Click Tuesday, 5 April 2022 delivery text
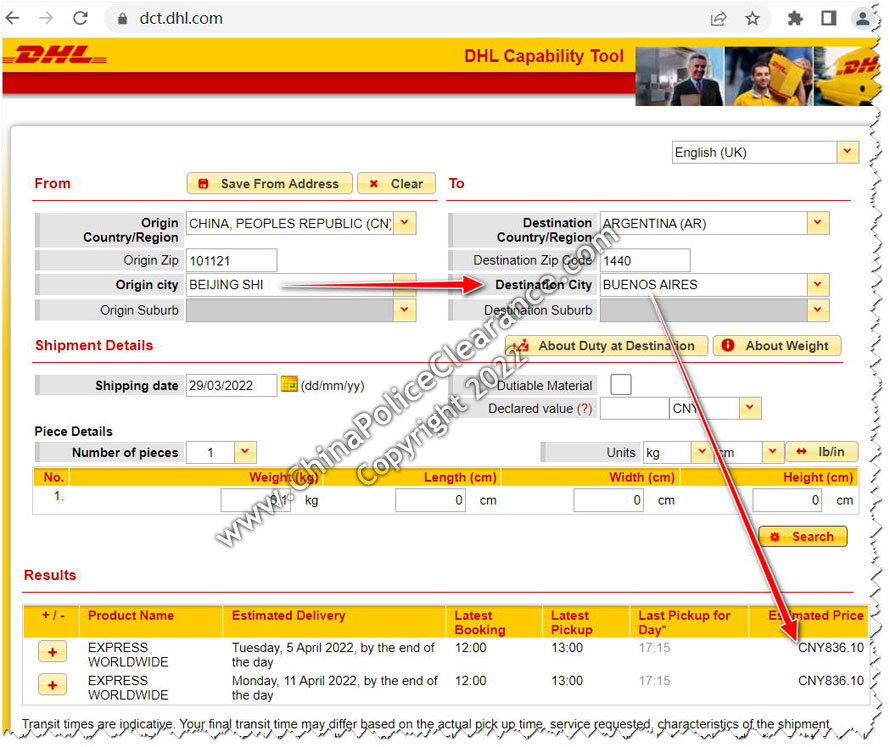Screen dimensions: 890x747 (x=333, y=654)
